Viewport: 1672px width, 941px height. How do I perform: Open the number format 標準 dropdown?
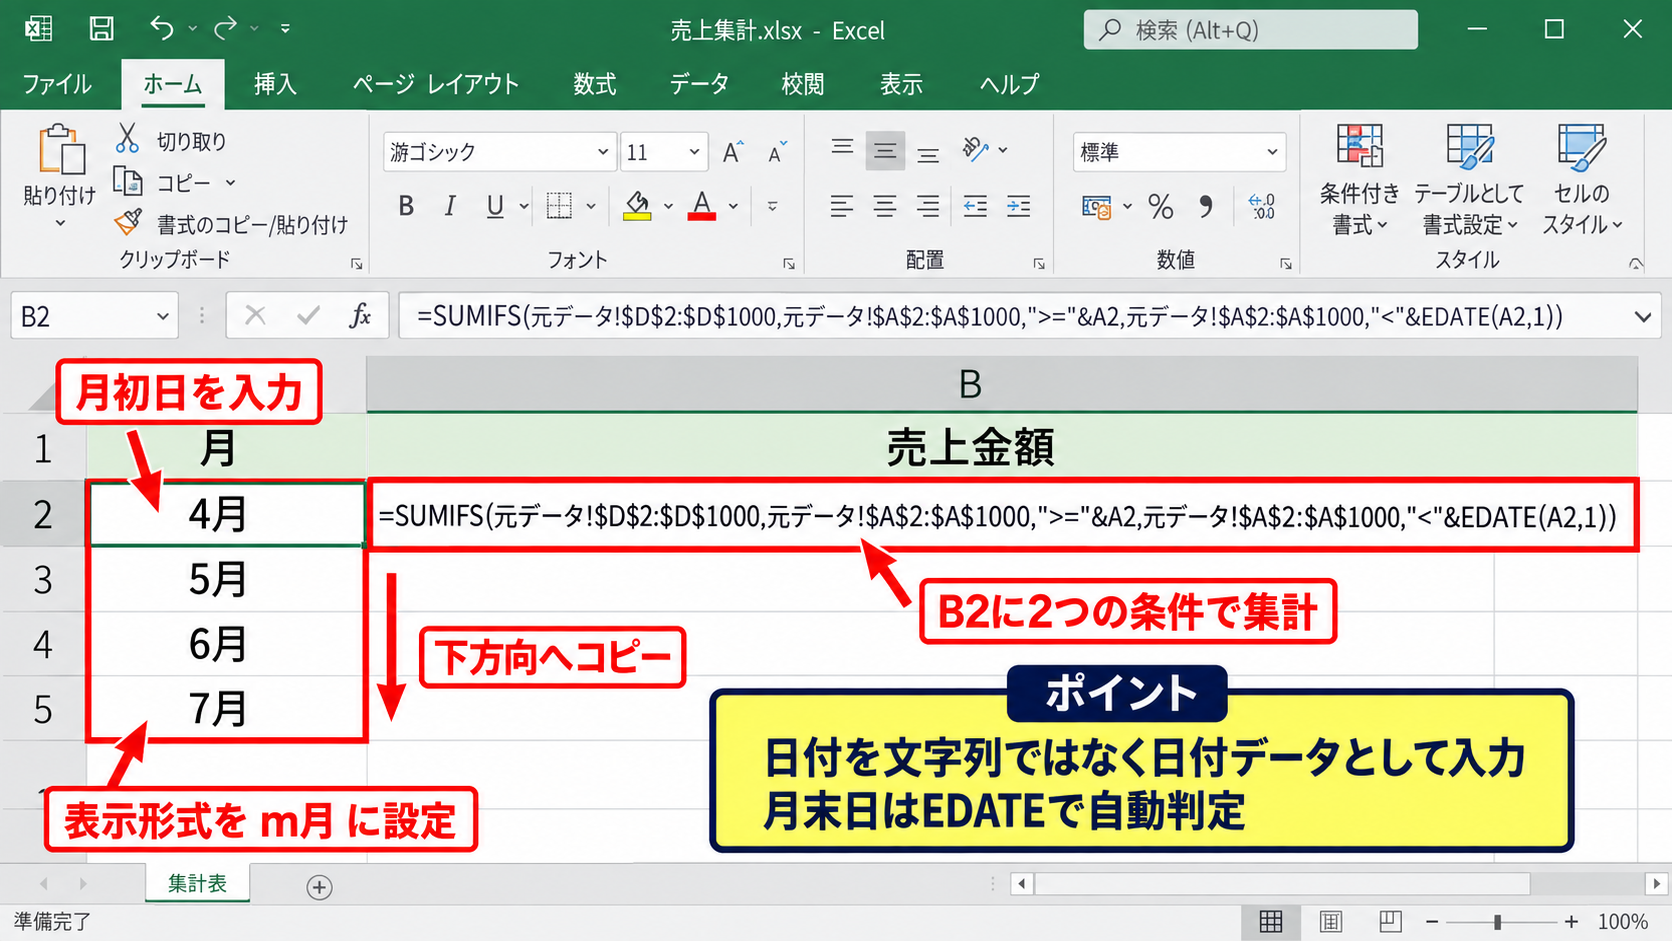(1272, 152)
